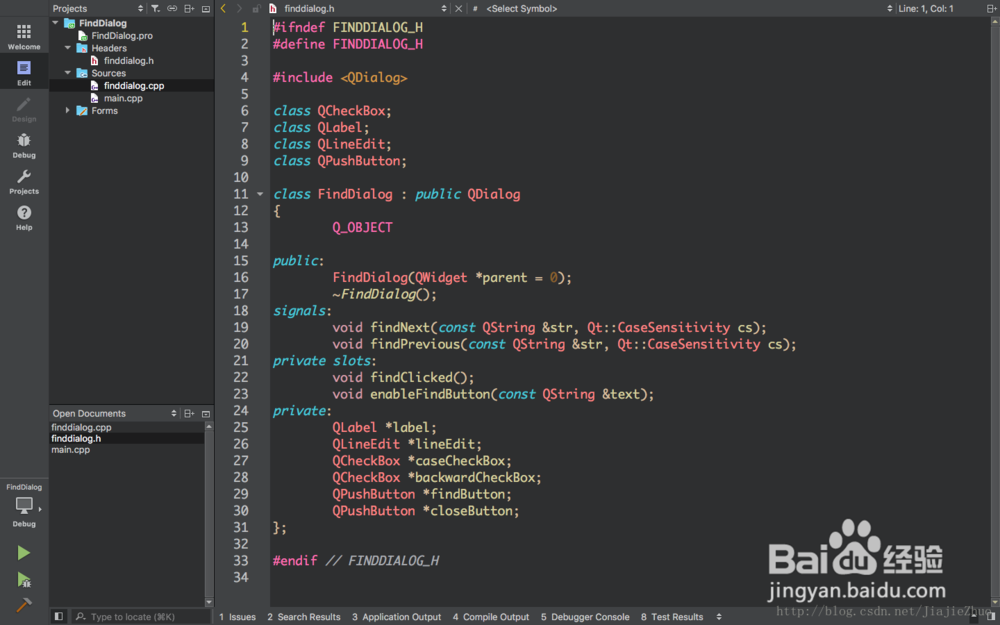
Task: Collapse the Headers folder
Action: [68, 48]
